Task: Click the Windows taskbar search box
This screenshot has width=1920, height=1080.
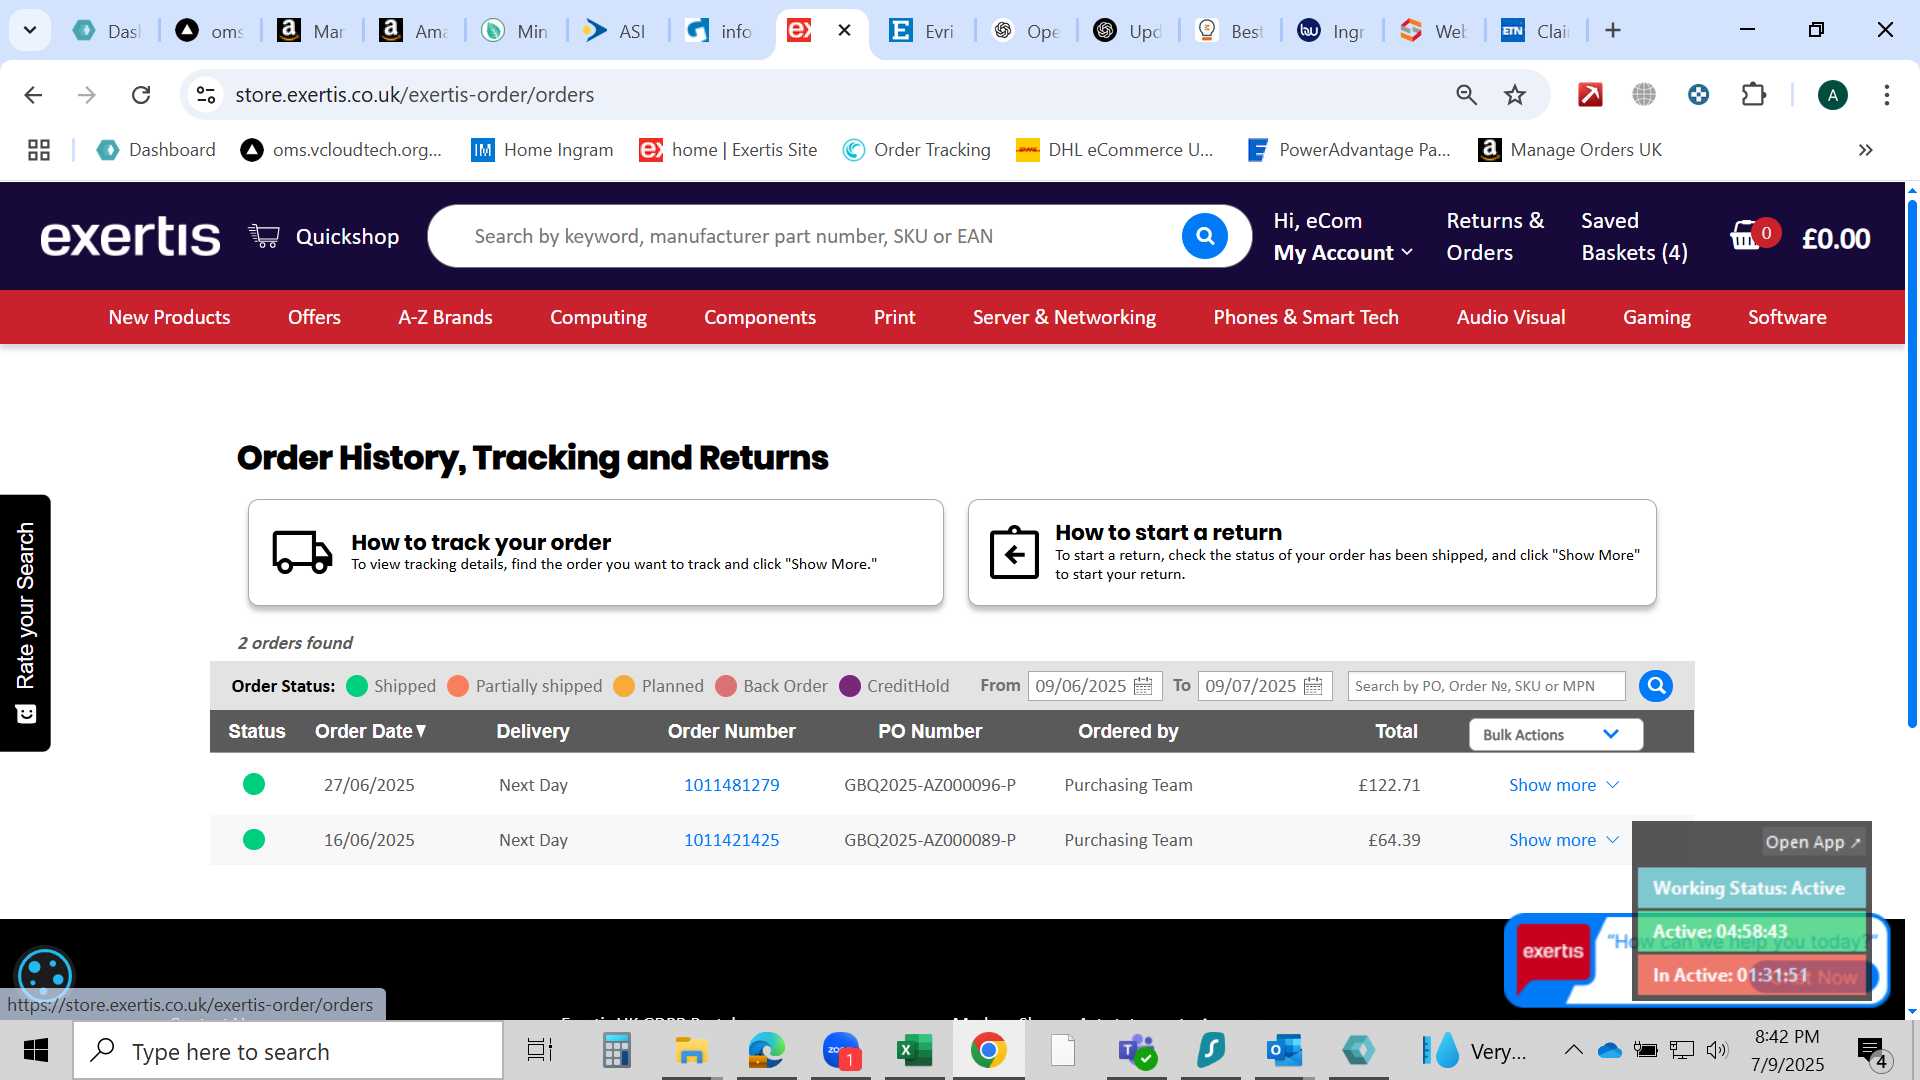Action: [288, 1051]
